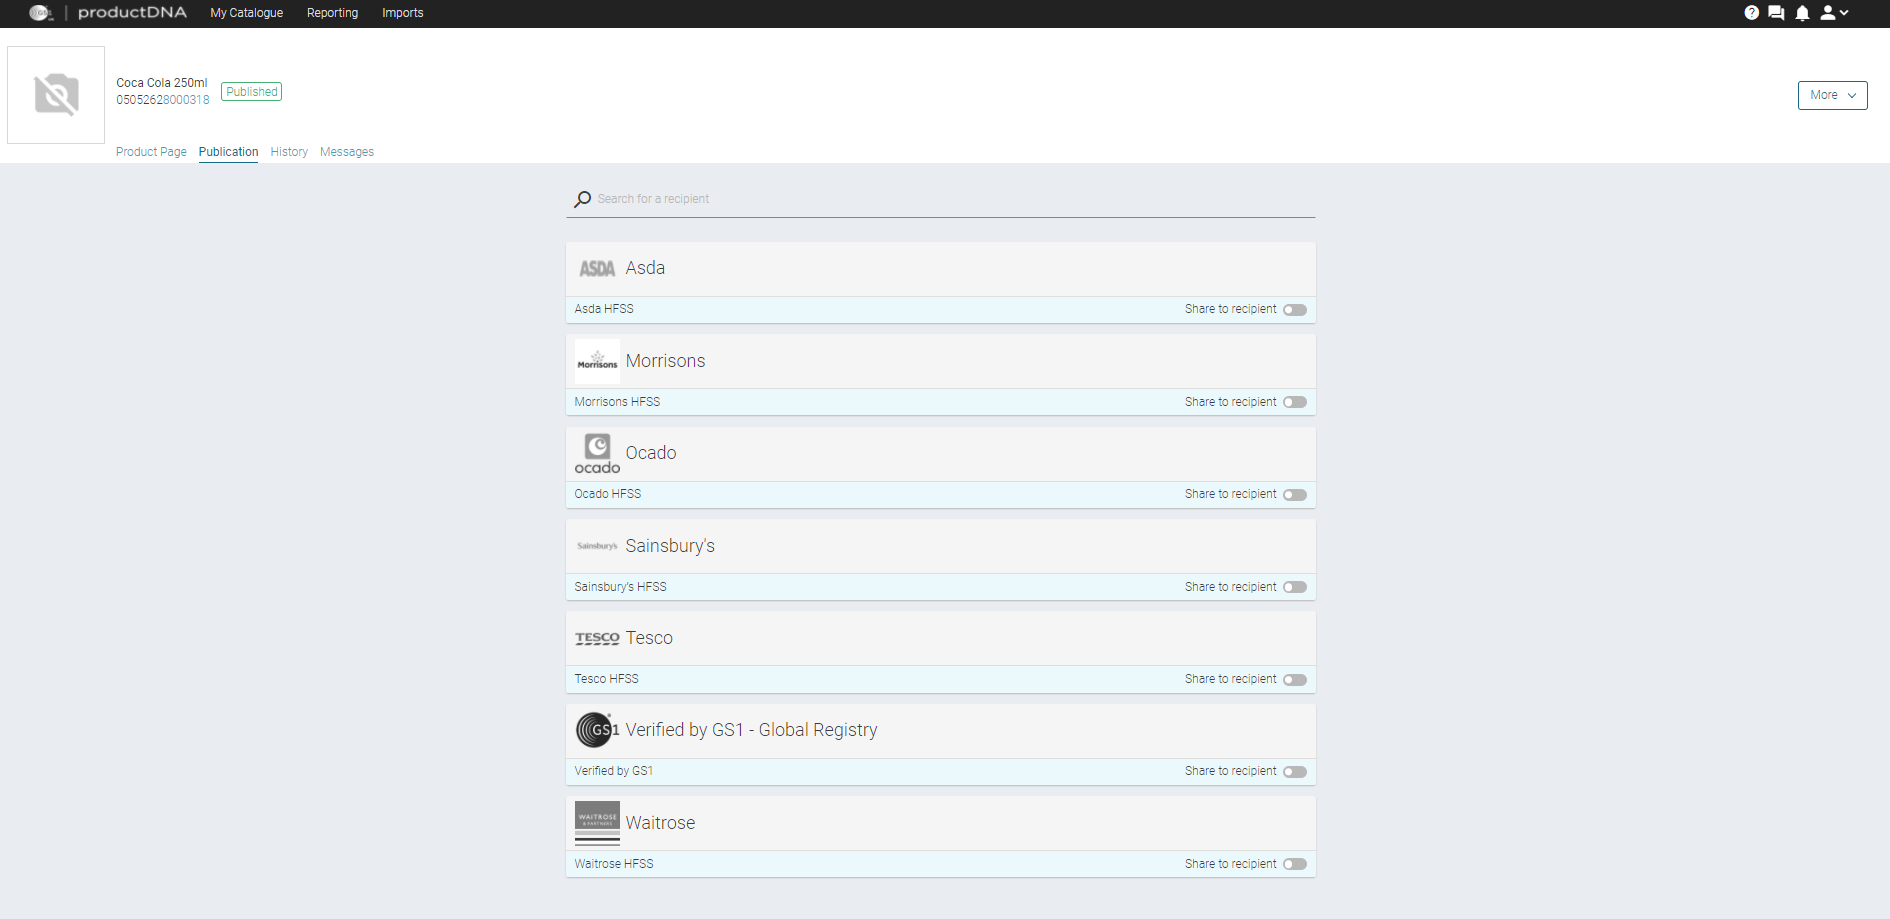Image resolution: width=1890 pixels, height=919 pixels.
Task: Open the help question mark icon
Action: pyautogui.click(x=1751, y=13)
